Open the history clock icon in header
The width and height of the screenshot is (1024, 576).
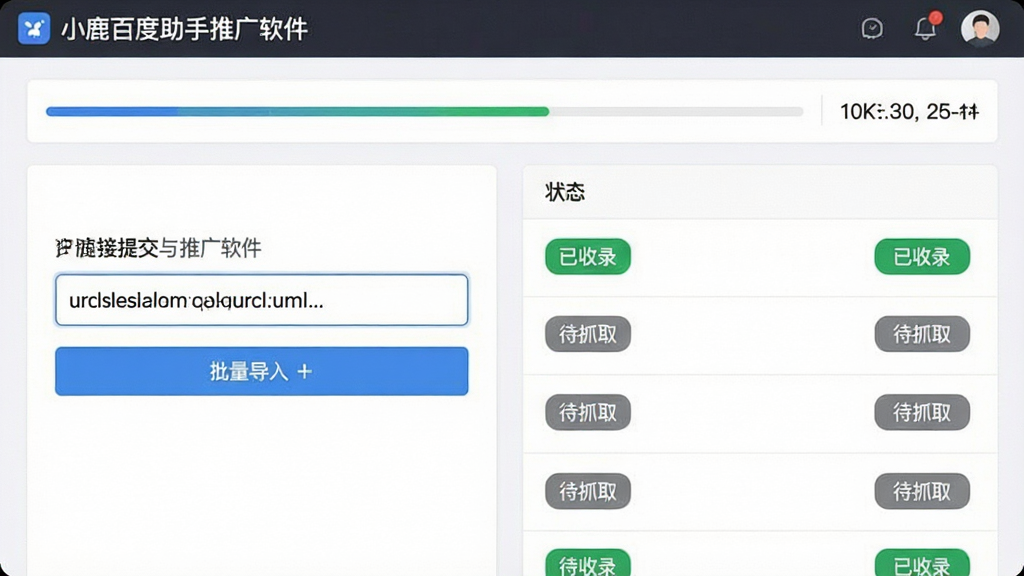872,29
